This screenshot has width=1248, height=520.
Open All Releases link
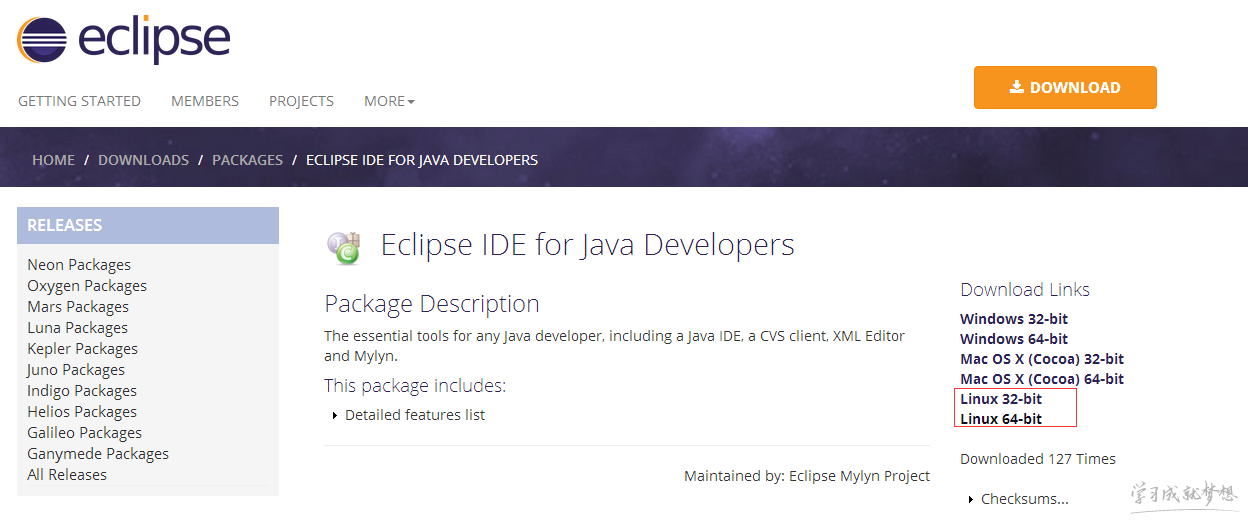pyautogui.click(x=67, y=475)
